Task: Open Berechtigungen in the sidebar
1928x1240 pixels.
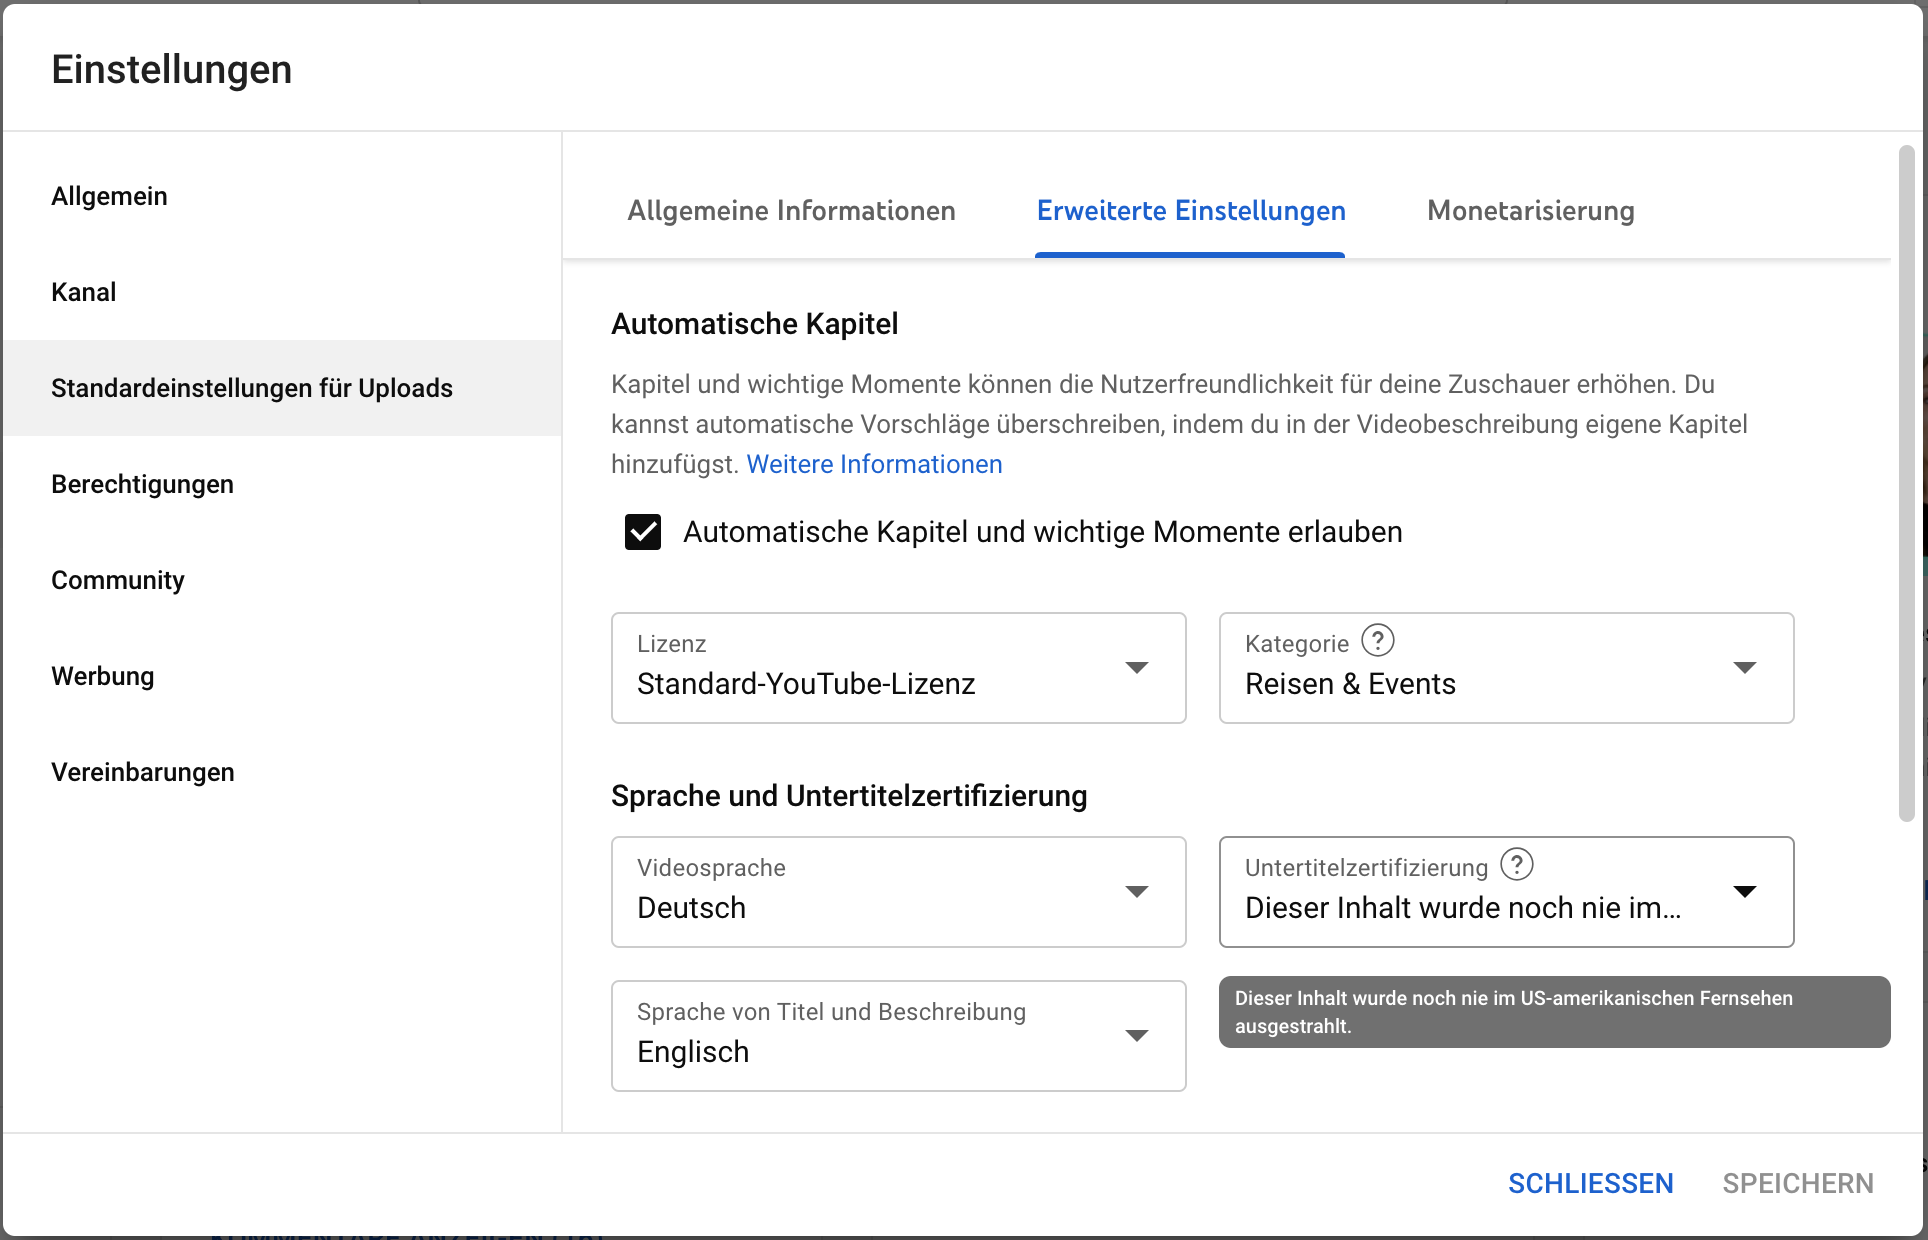Action: coord(142,484)
